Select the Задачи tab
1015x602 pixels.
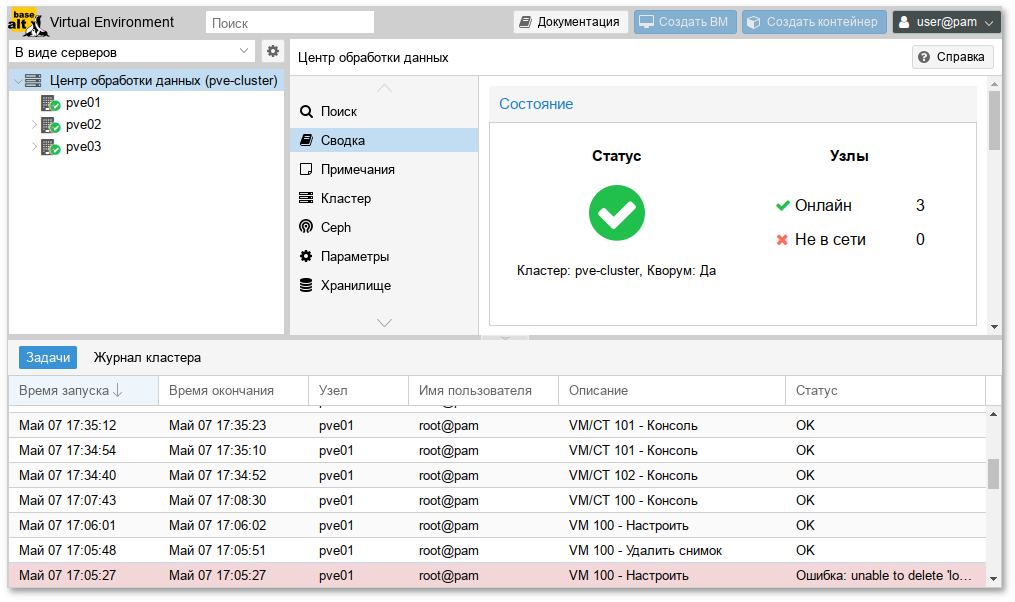tap(48, 357)
